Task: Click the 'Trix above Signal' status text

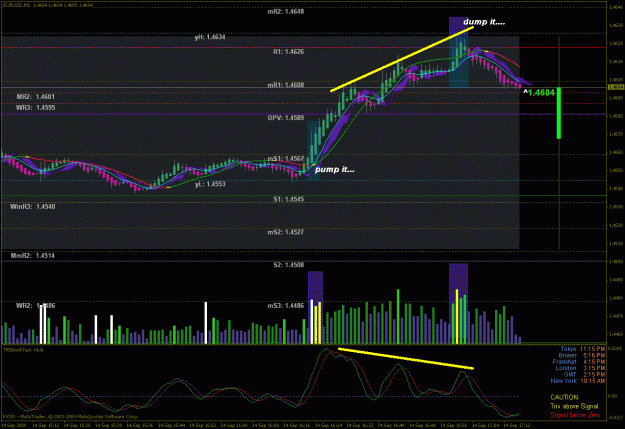Action: pyautogui.click(x=574, y=406)
